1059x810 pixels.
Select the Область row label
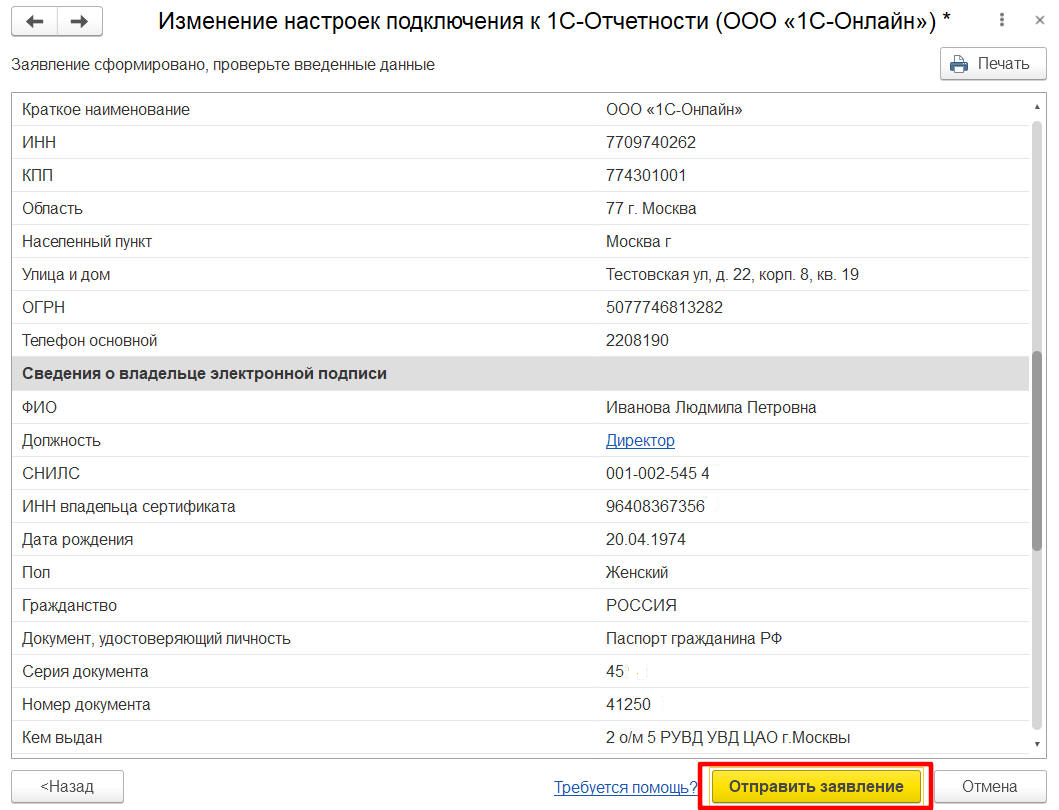pos(52,209)
